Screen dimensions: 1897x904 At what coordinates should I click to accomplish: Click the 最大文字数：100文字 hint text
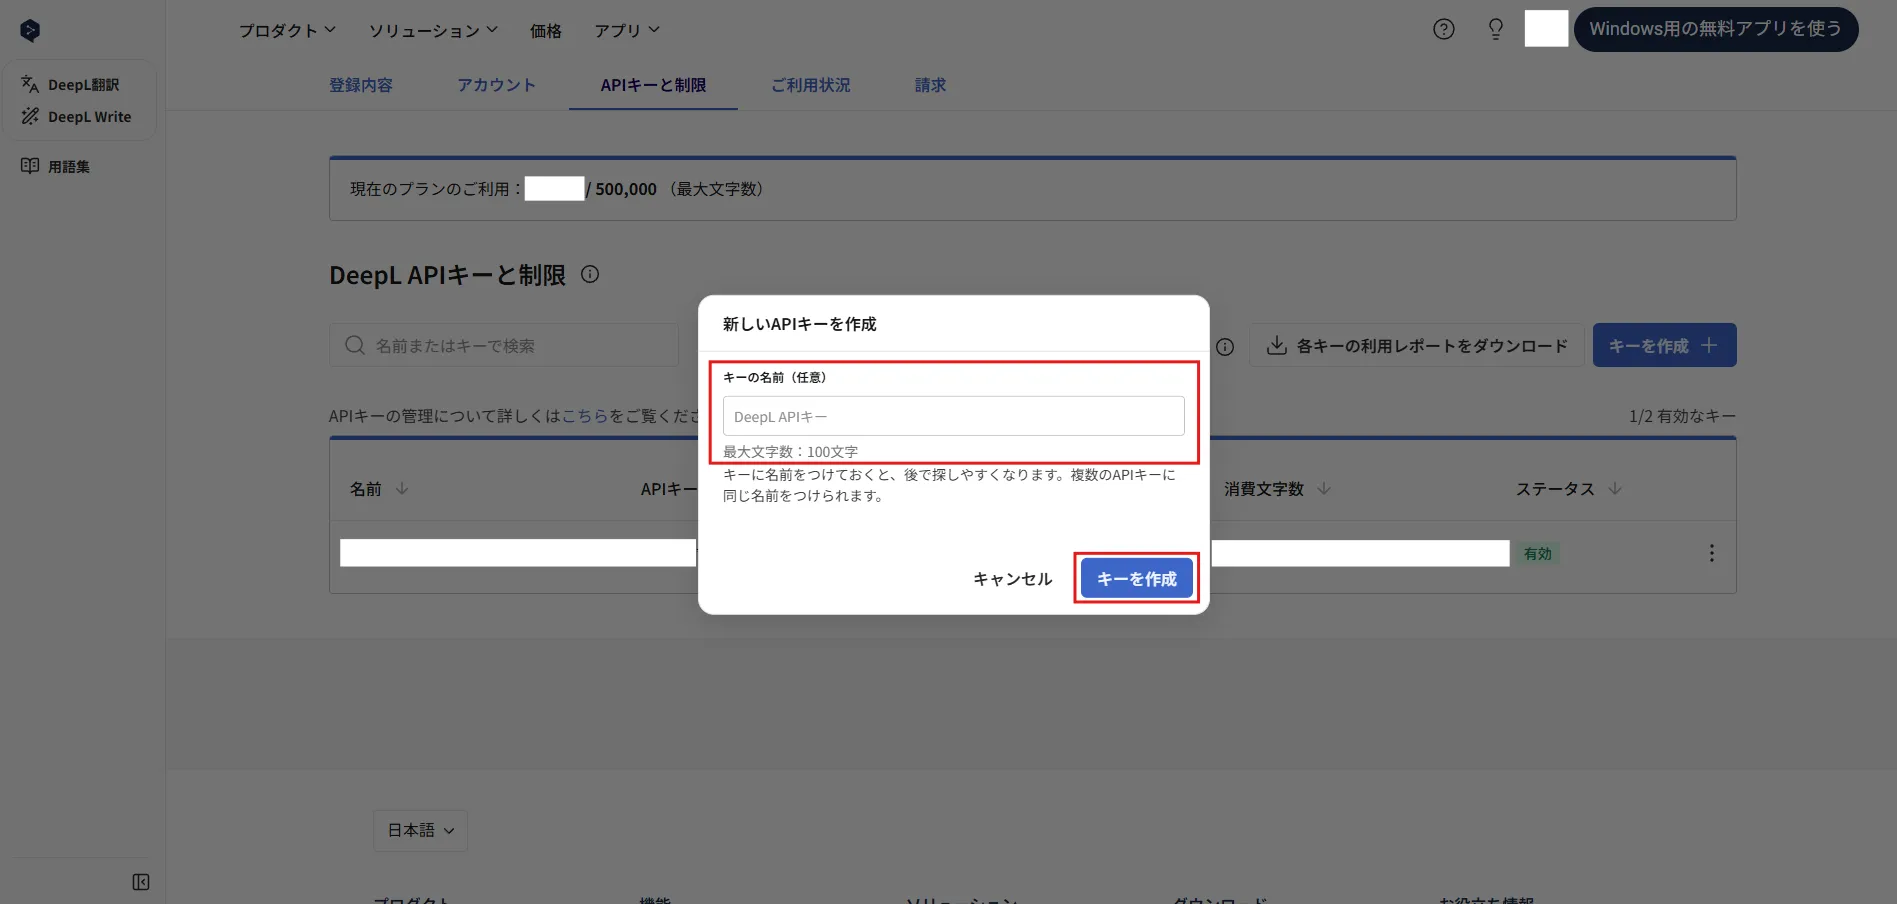790,451
